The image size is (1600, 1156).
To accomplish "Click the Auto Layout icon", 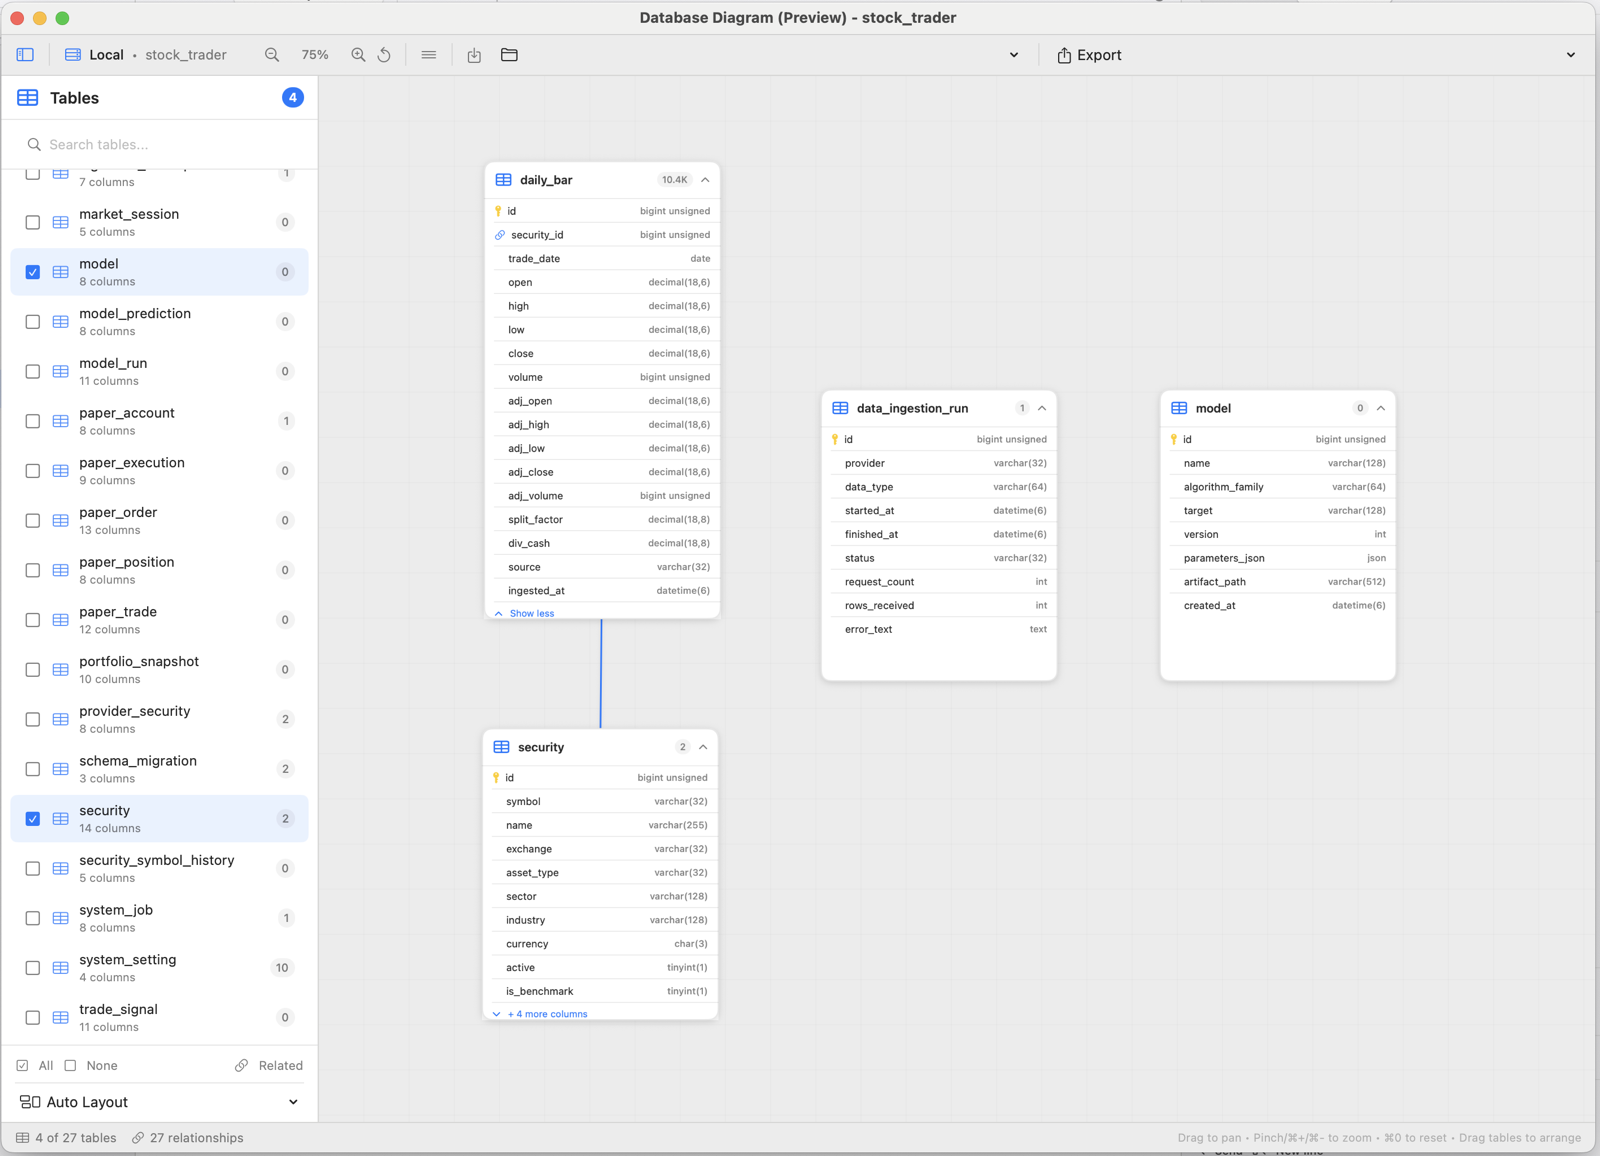I will click(x=30, y=1102).
